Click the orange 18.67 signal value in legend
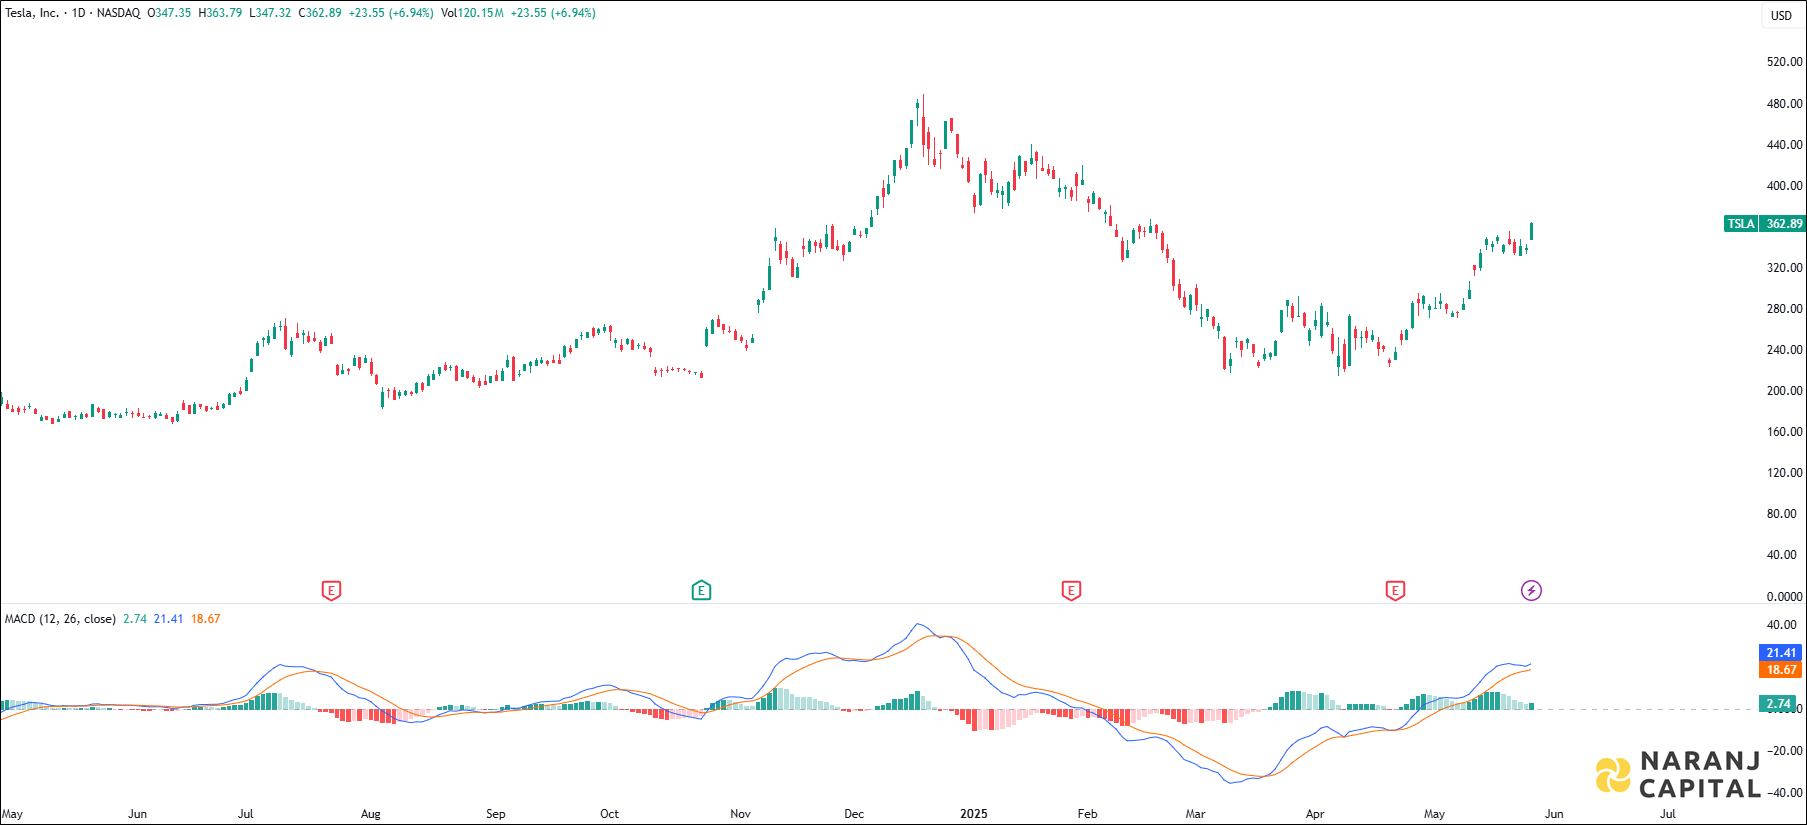Image resolution: width=1807 pixels, height=825 pixels. [206, 619]
